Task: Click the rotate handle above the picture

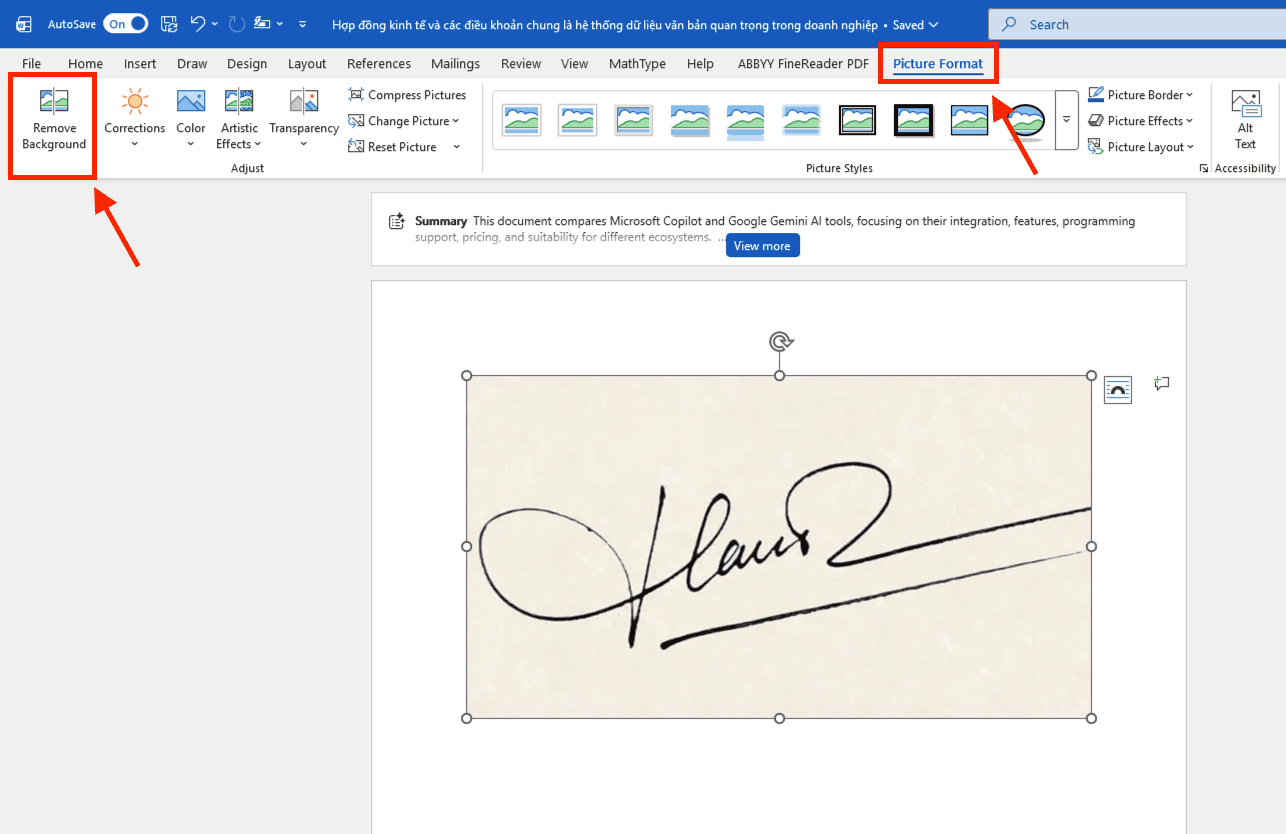Action: (x=780, y=342)
